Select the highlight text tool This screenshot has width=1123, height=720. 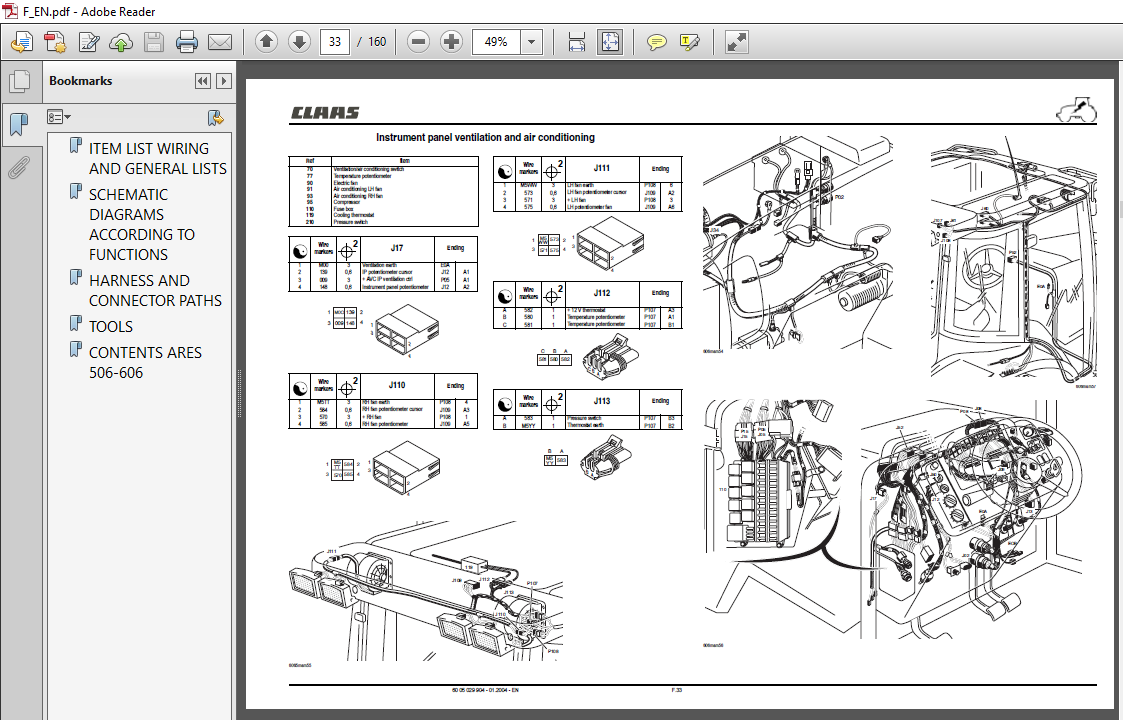coord(690,42)
